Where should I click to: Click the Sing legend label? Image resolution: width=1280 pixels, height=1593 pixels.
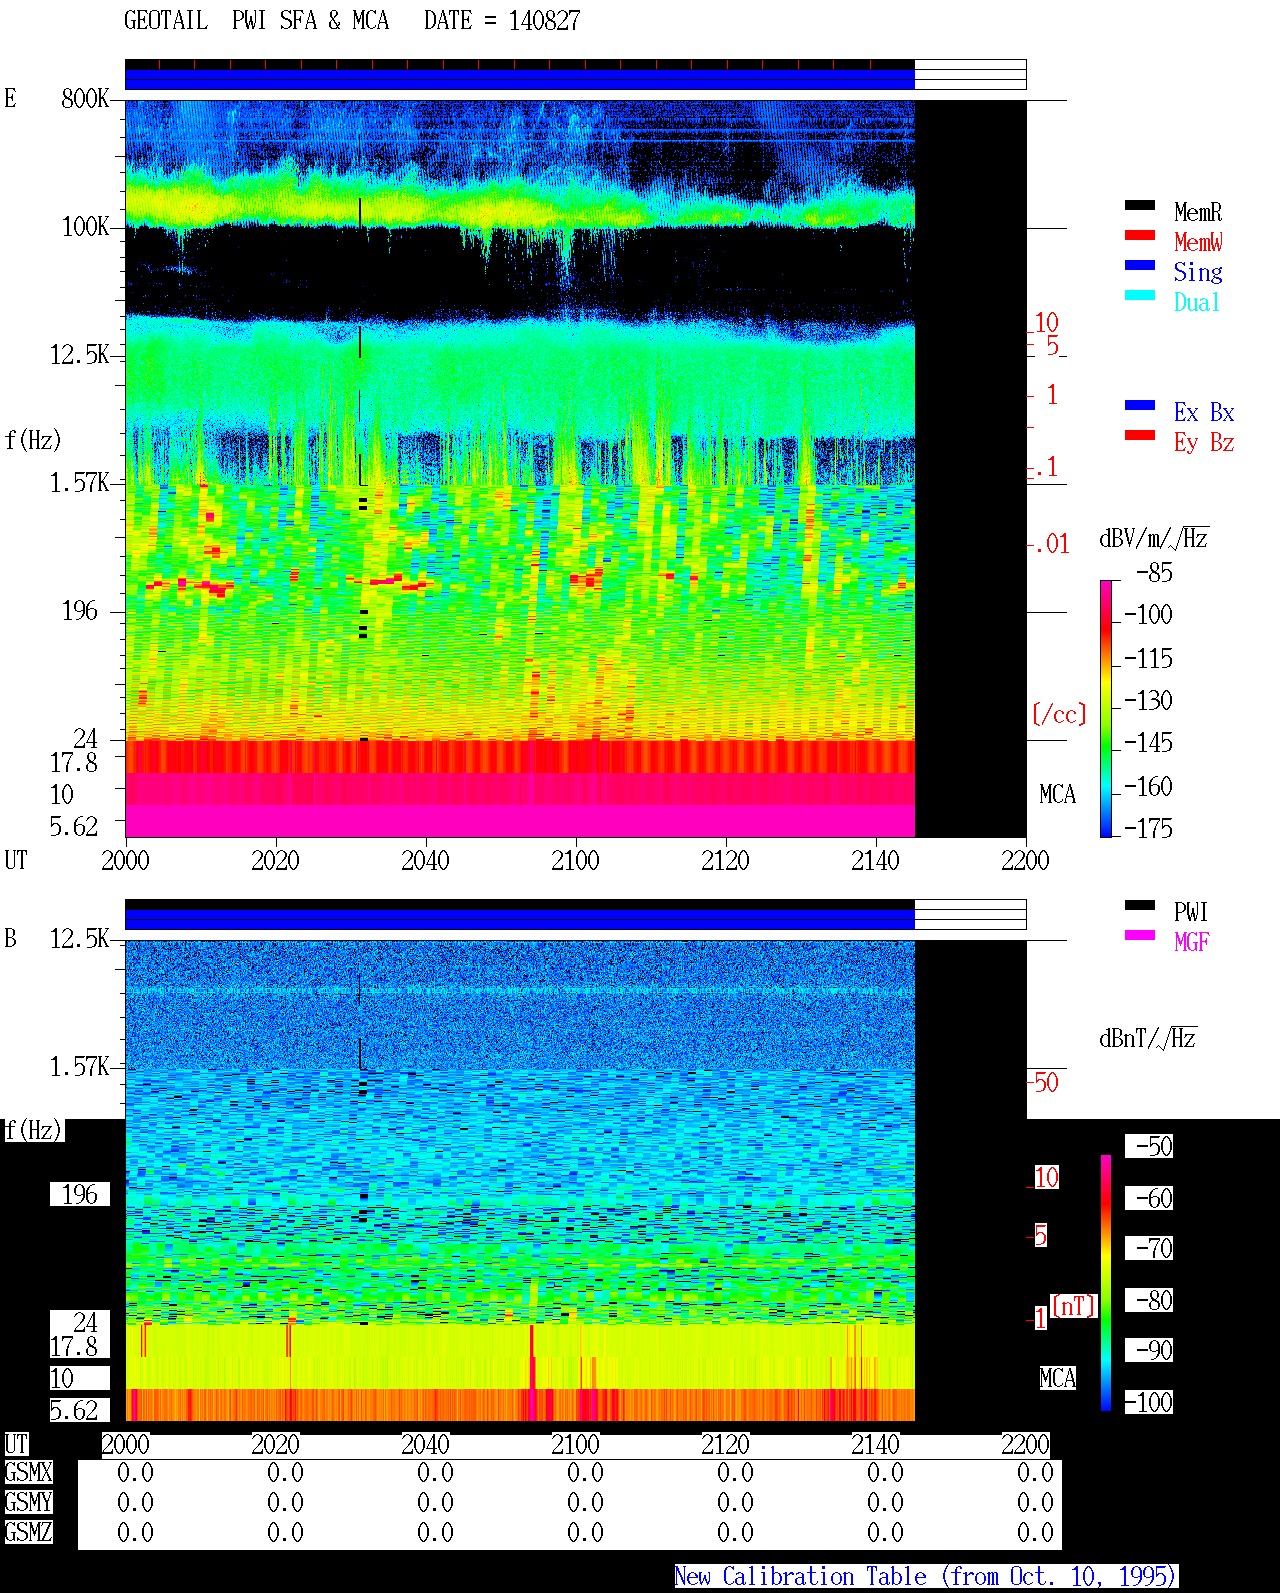[1198, 272]
